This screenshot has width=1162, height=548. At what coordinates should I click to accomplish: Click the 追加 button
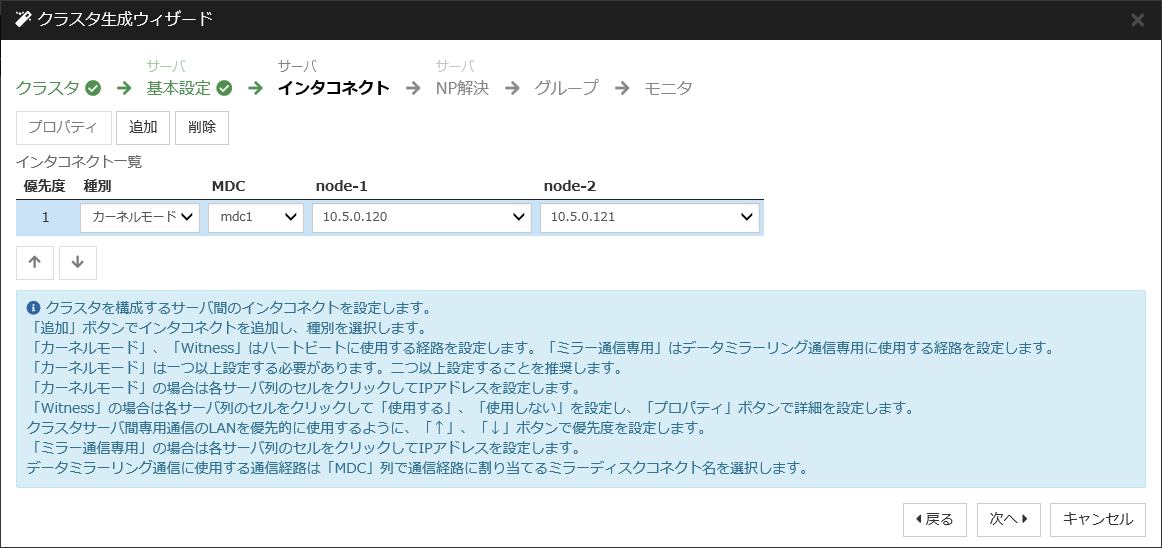click(x=143, y=128)
